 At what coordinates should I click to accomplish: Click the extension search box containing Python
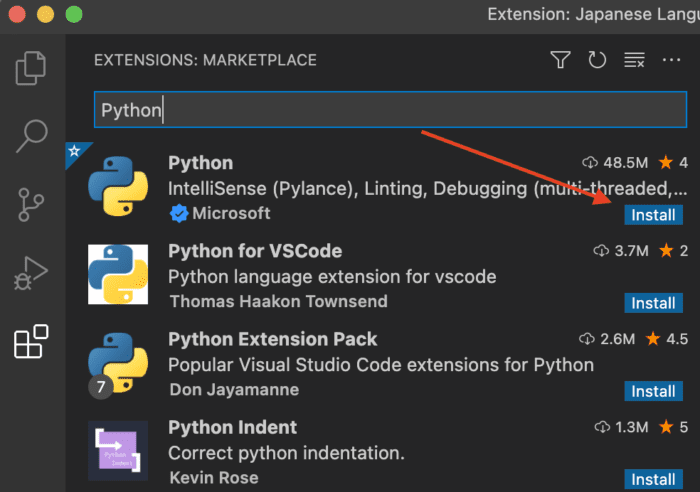tap(390, 110)
